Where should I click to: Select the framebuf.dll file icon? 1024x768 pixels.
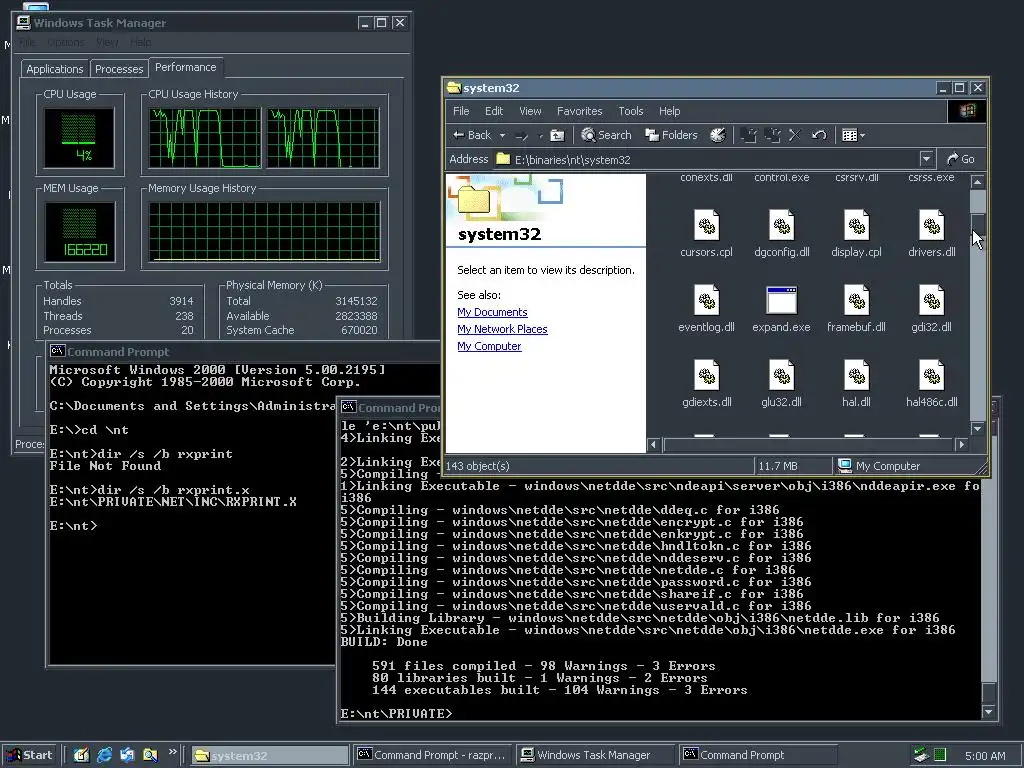click(856, 301)
